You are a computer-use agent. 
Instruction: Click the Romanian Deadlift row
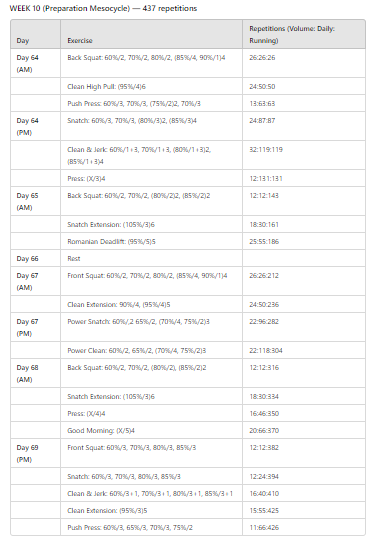(x=188, y=241)
